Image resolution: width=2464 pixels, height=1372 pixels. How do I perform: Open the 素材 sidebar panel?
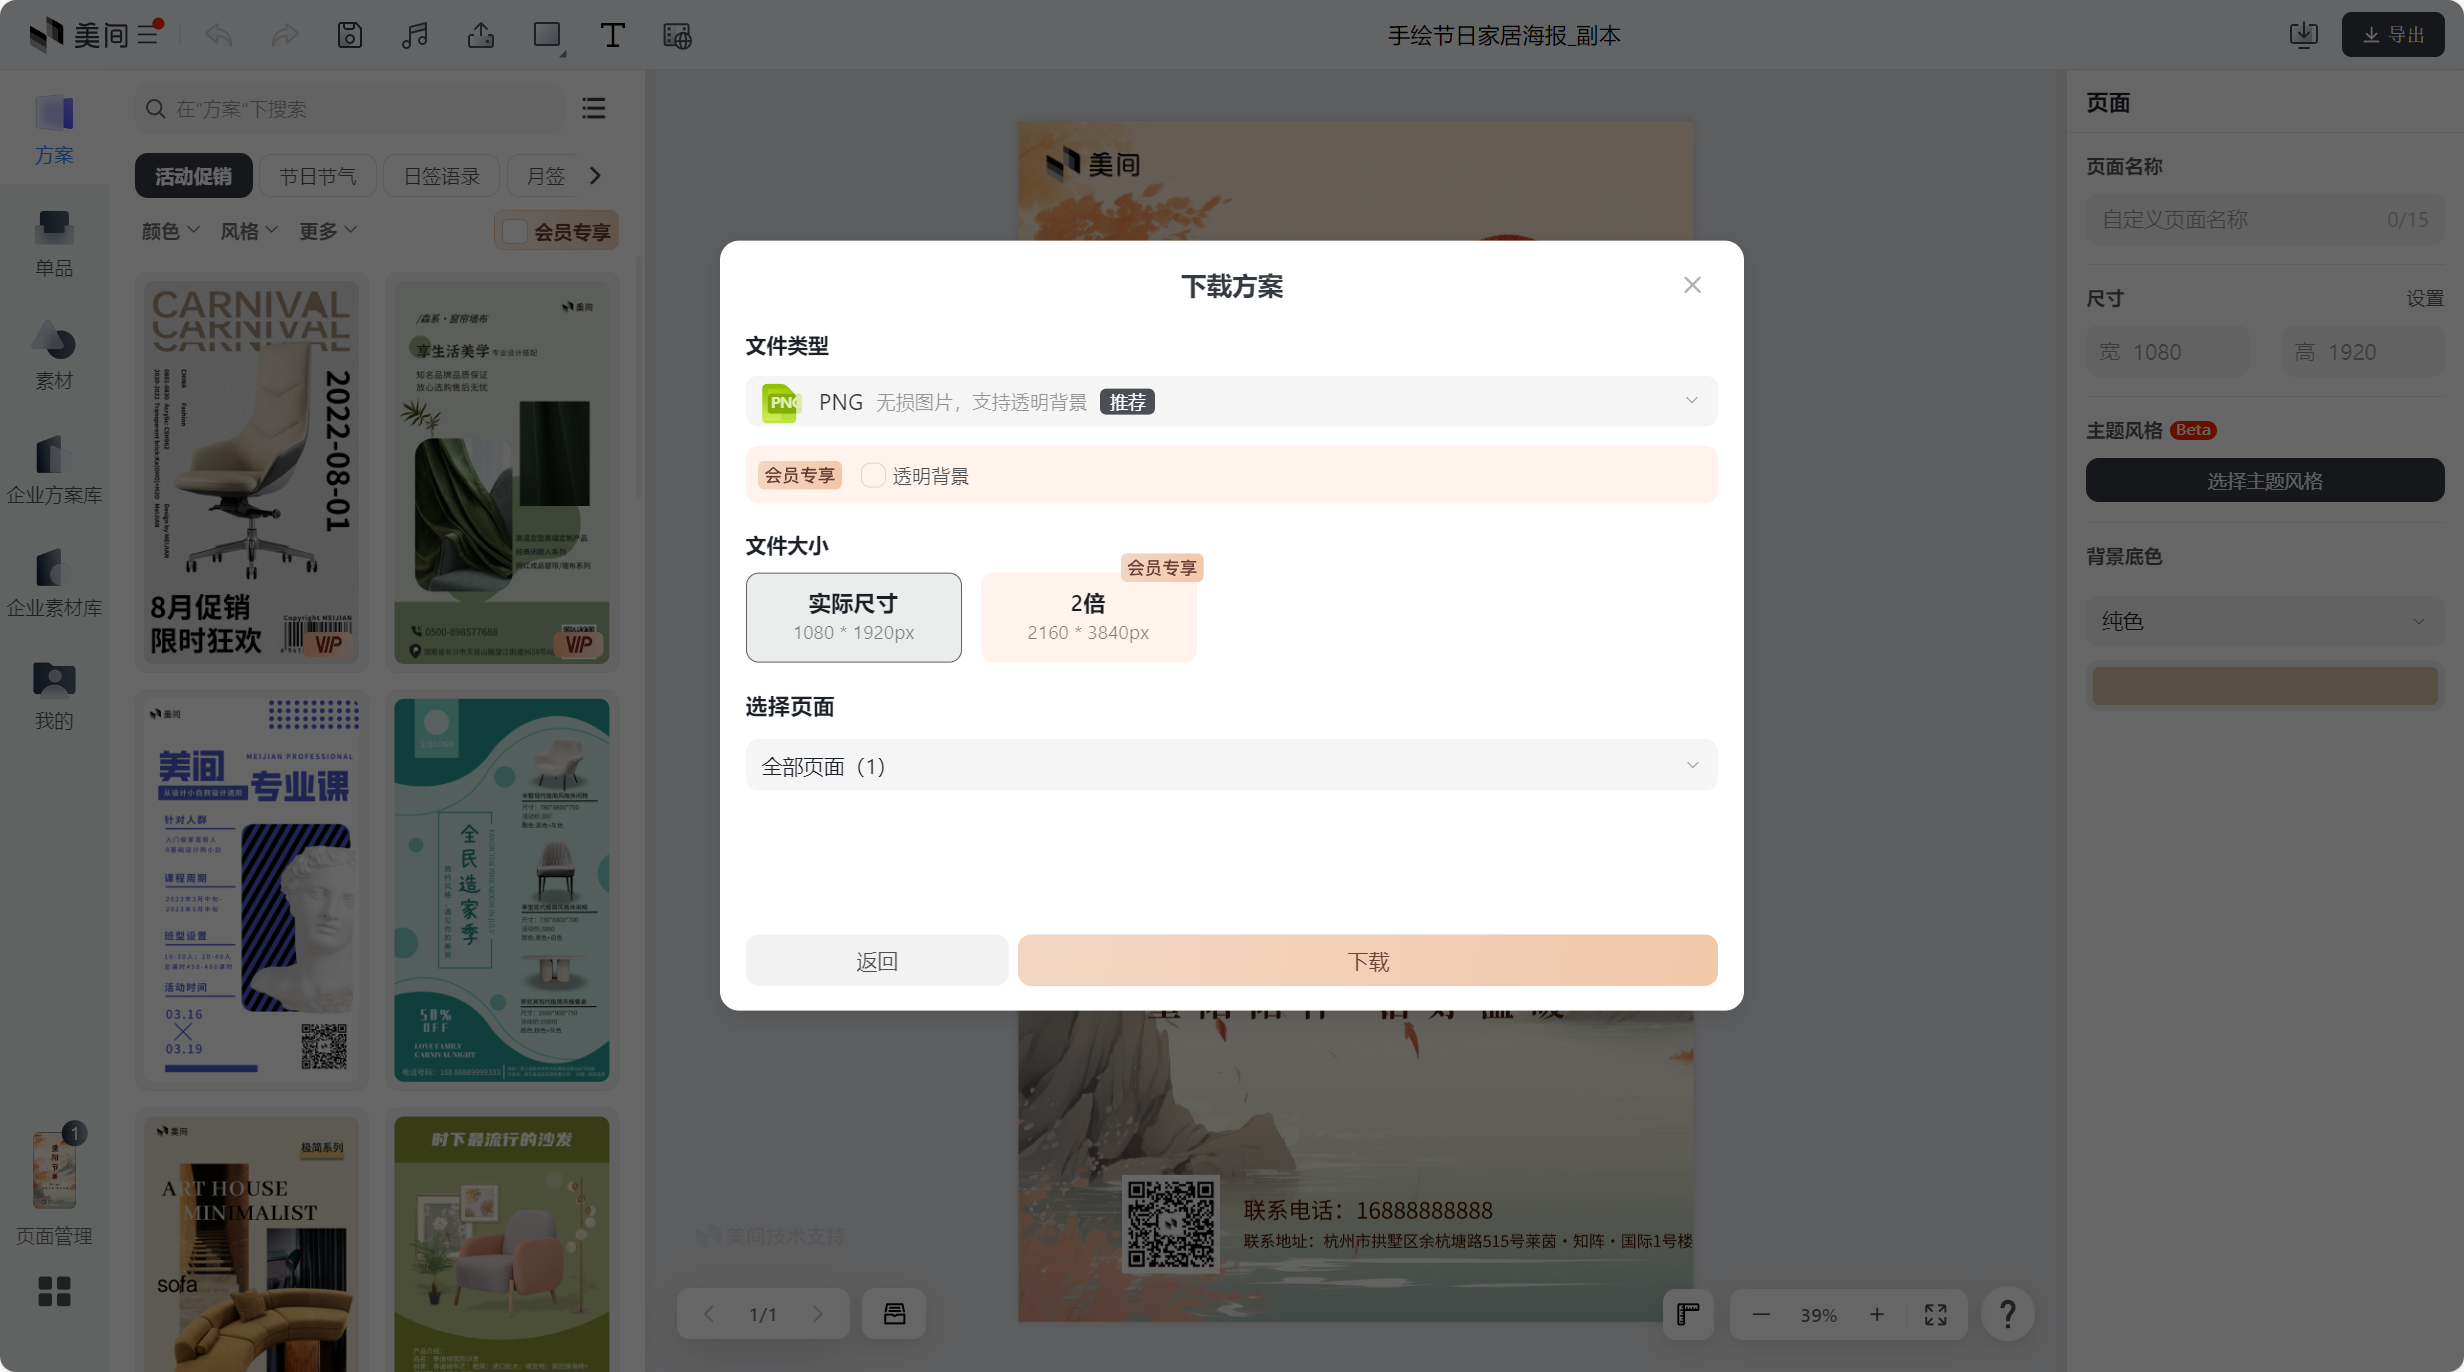click(x=54, y=356)
